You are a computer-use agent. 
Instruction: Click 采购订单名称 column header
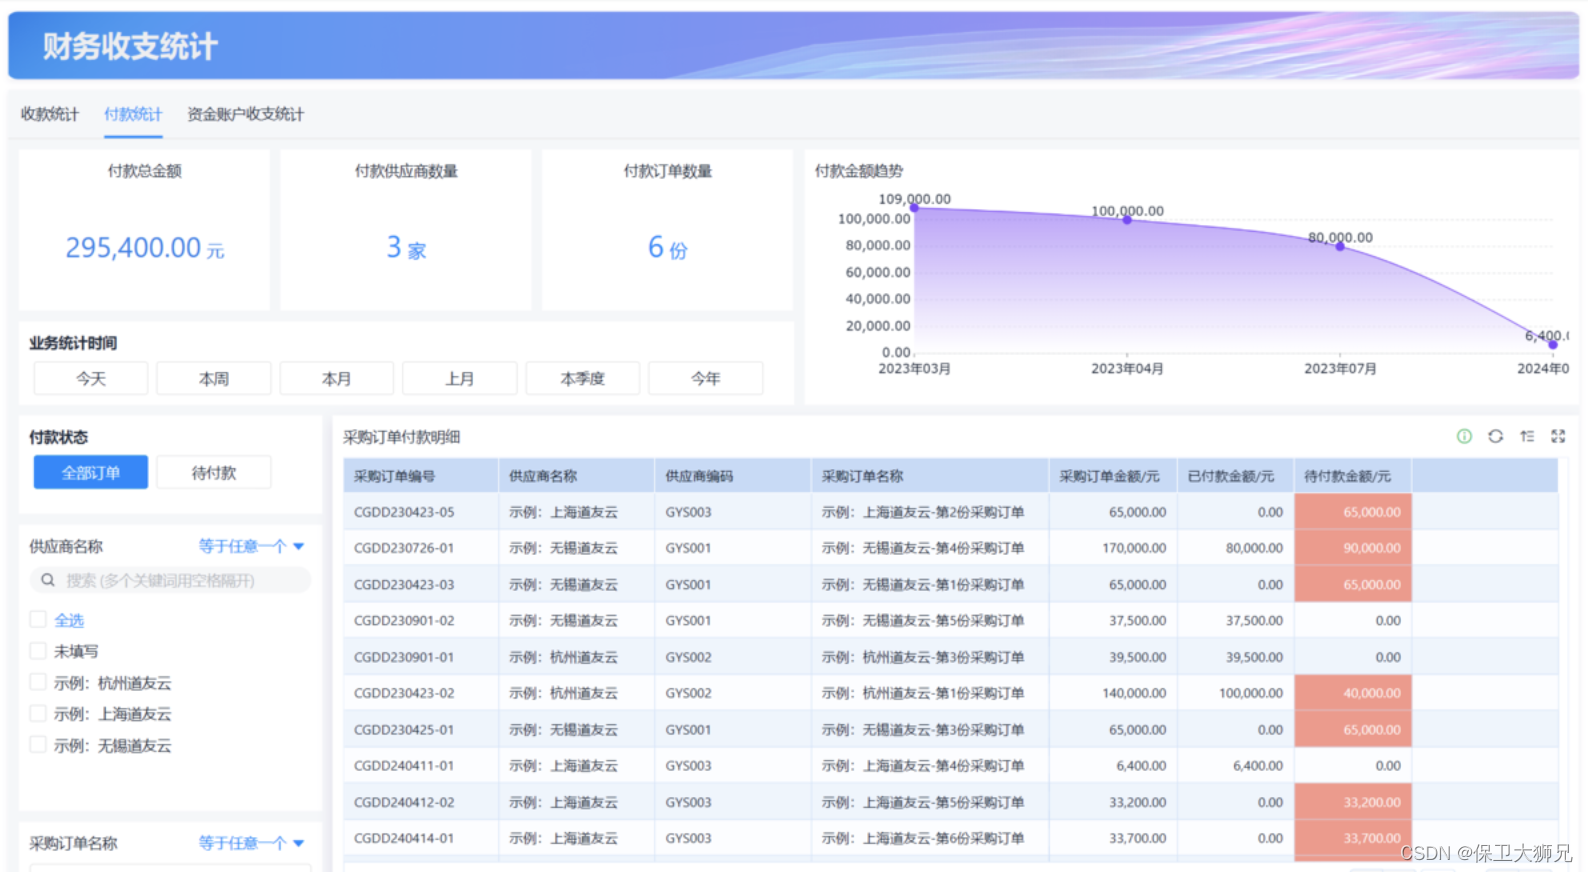[930, 476]
